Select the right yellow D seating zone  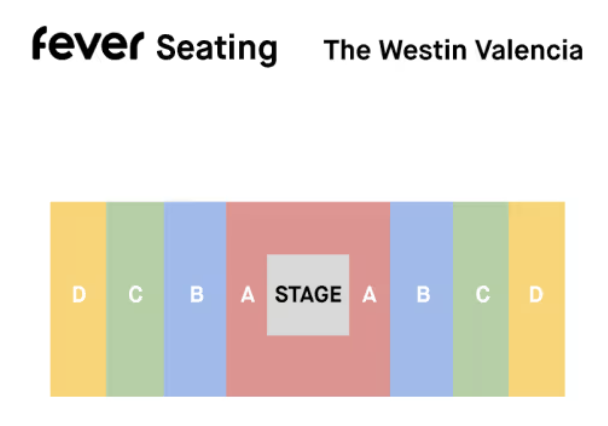pos(537,299)
